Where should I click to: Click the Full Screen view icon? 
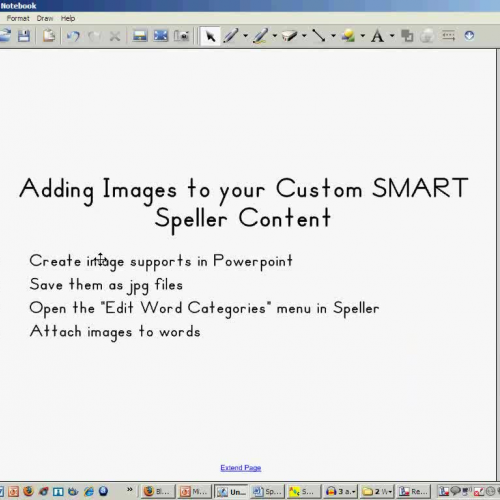click(161, 36)
